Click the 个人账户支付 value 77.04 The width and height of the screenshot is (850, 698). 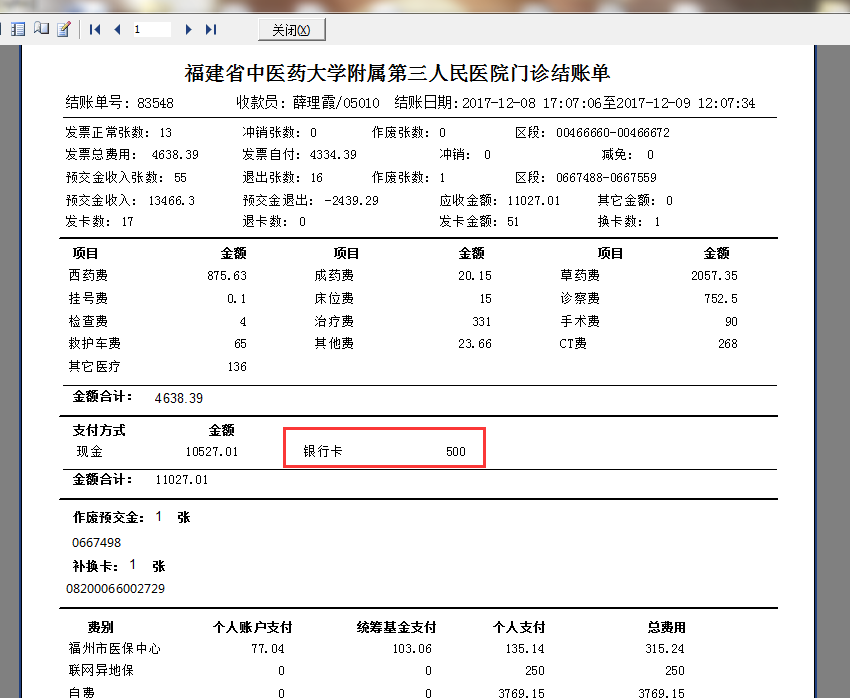268,649
